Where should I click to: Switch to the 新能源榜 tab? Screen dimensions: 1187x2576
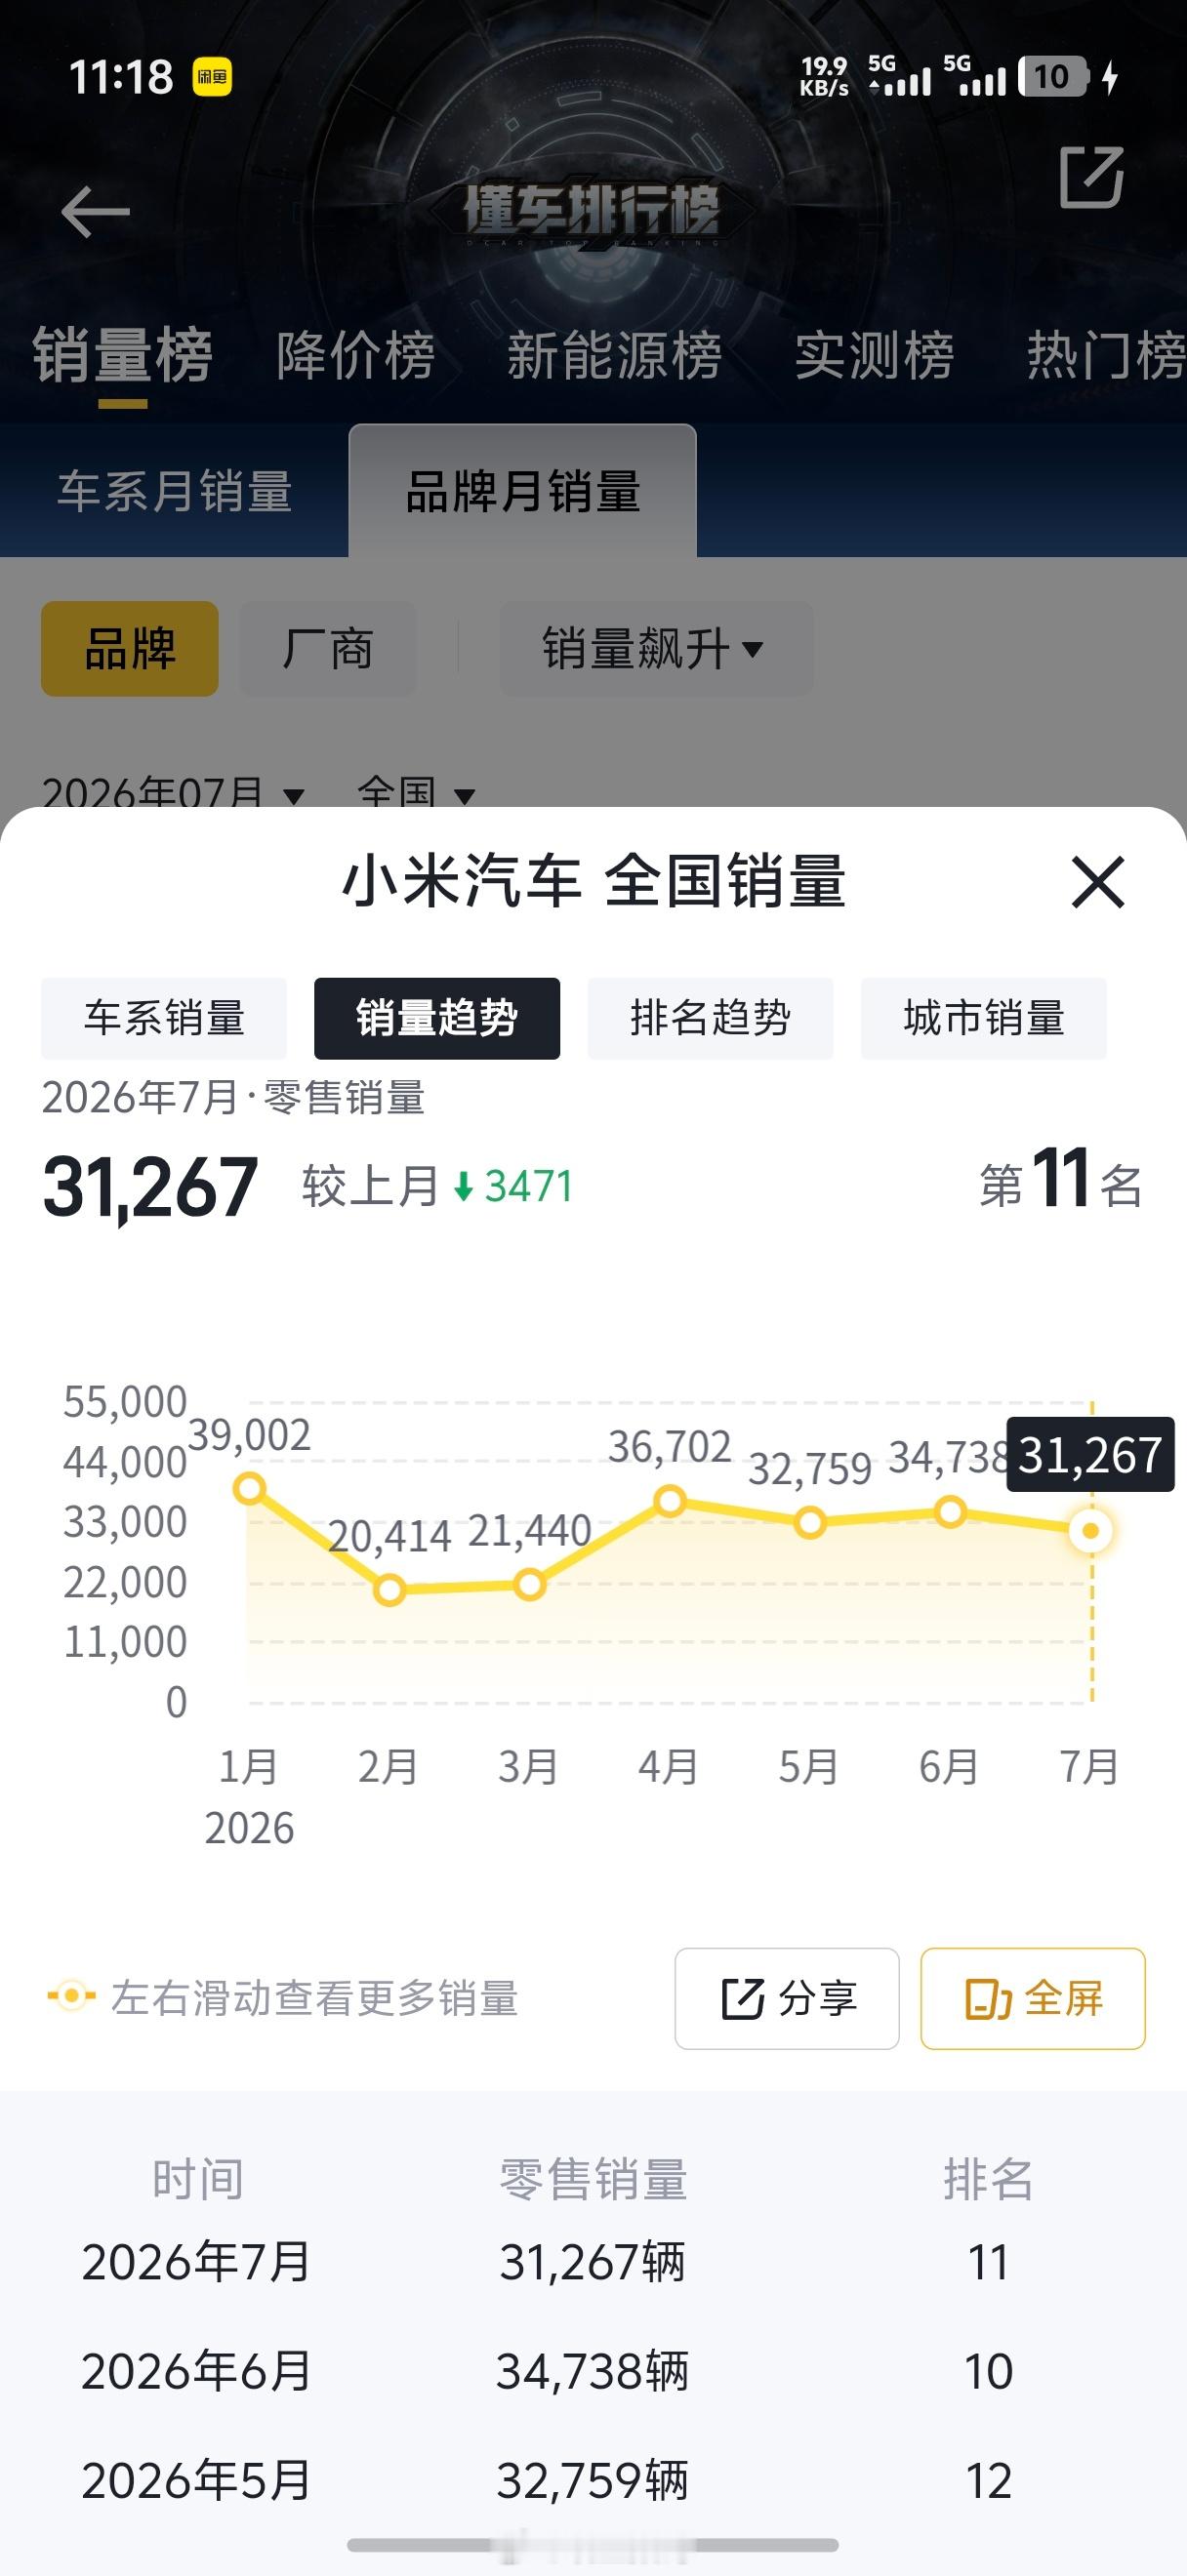point(614,356)
